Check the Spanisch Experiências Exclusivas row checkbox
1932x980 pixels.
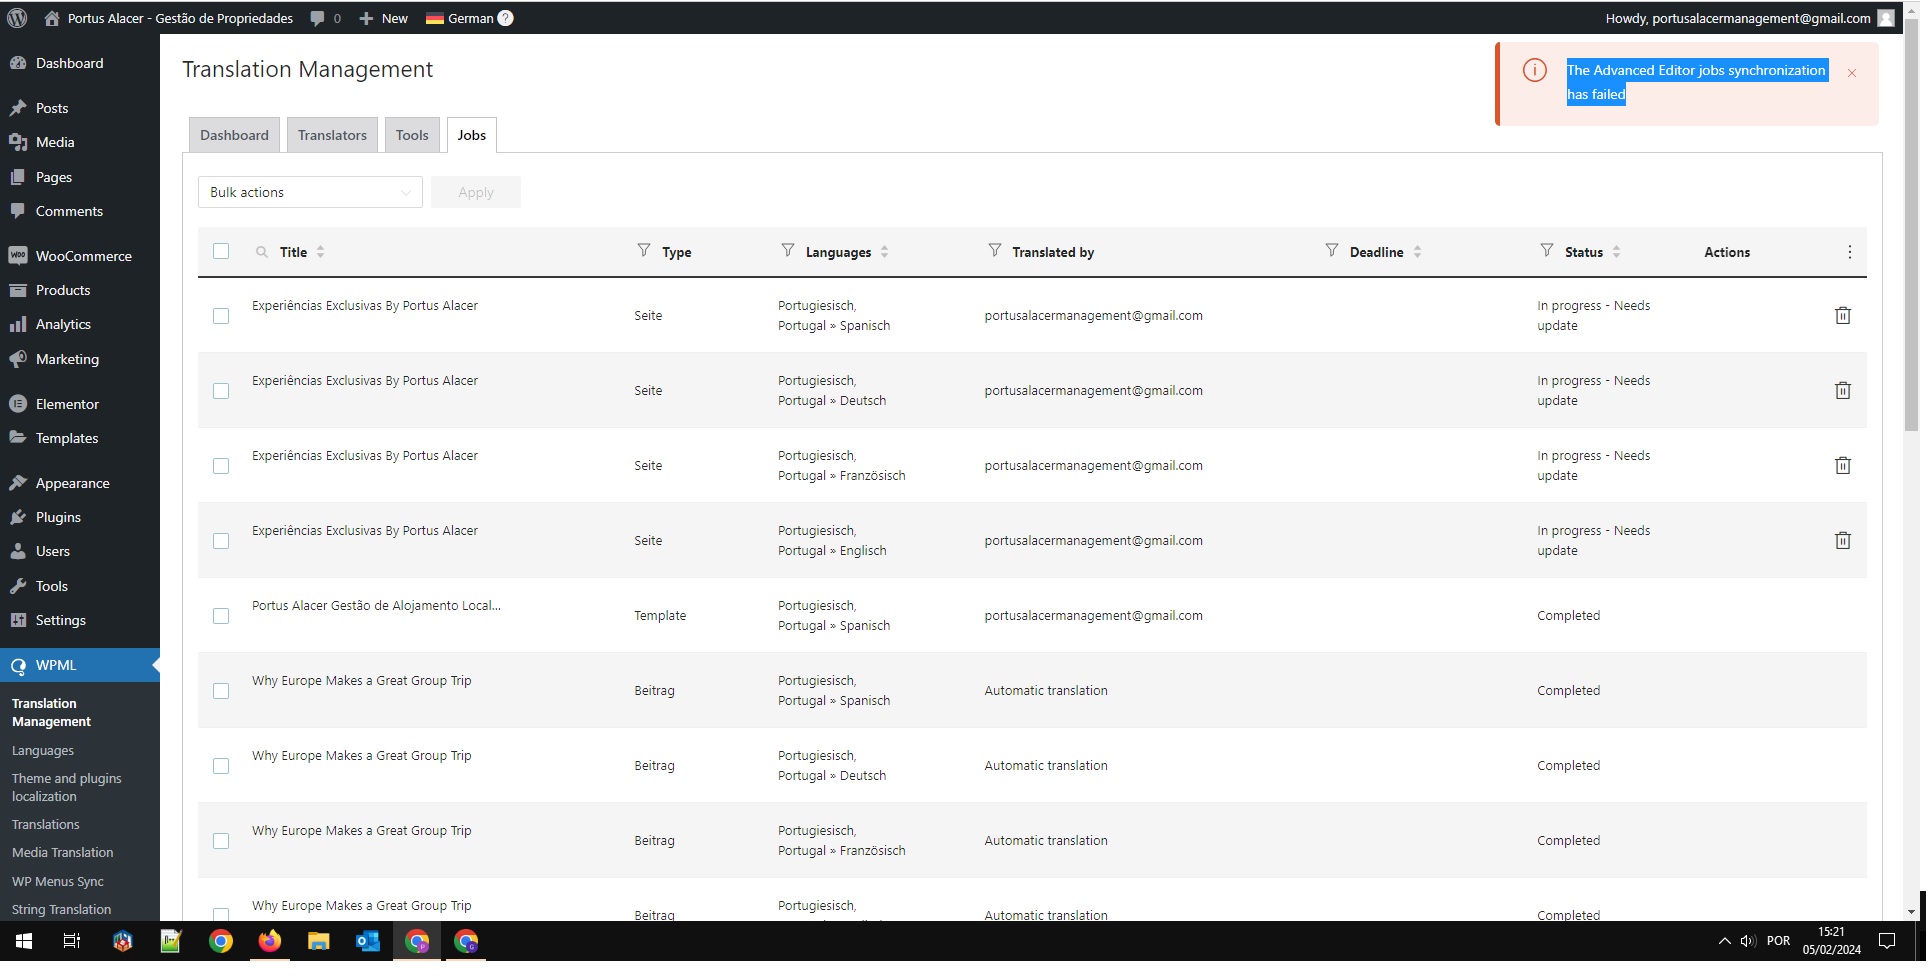pyautogui.click(x=221, y=316)
